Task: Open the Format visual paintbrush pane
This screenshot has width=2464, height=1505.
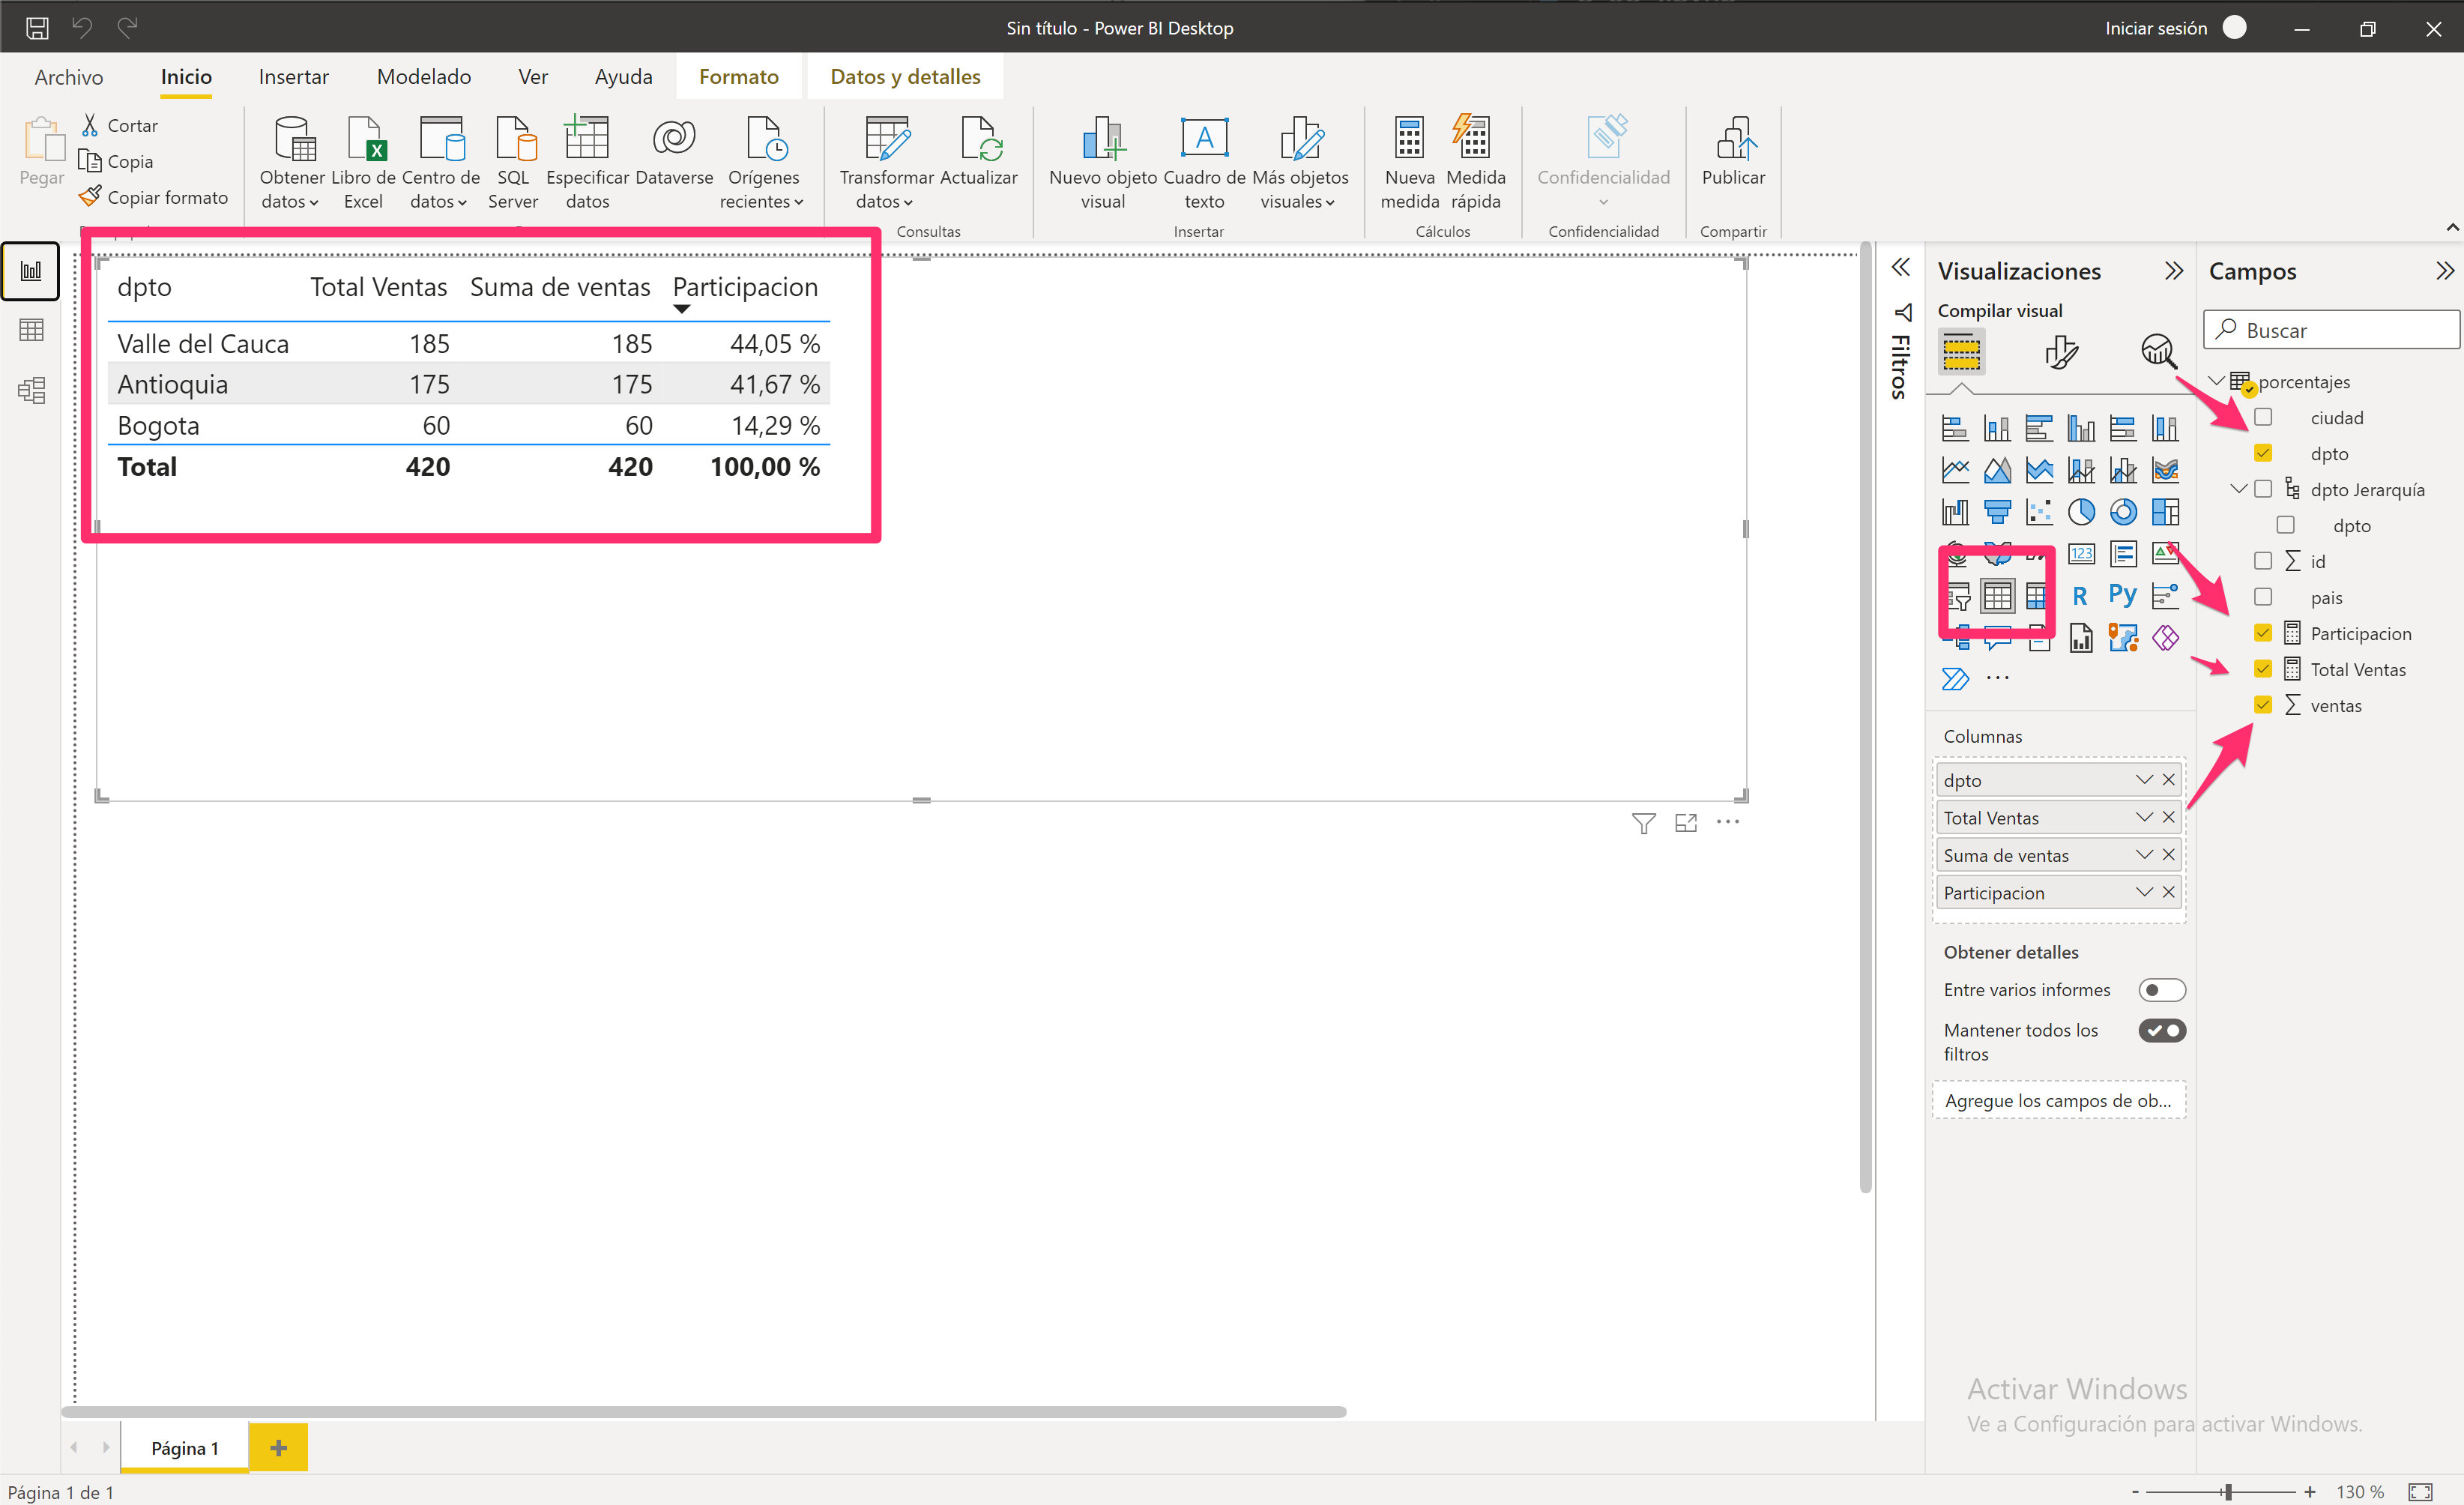Action: point(2061,352)
